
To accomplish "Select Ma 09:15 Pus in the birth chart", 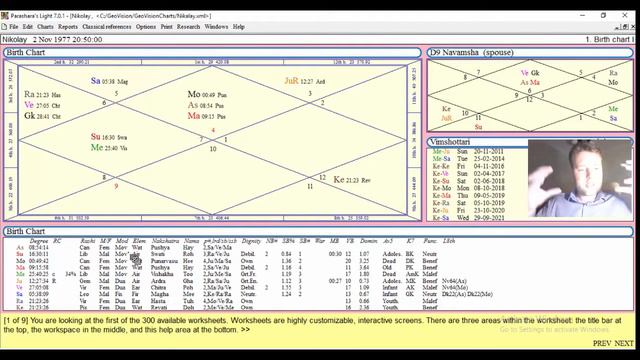I will (x=207, y=116).
